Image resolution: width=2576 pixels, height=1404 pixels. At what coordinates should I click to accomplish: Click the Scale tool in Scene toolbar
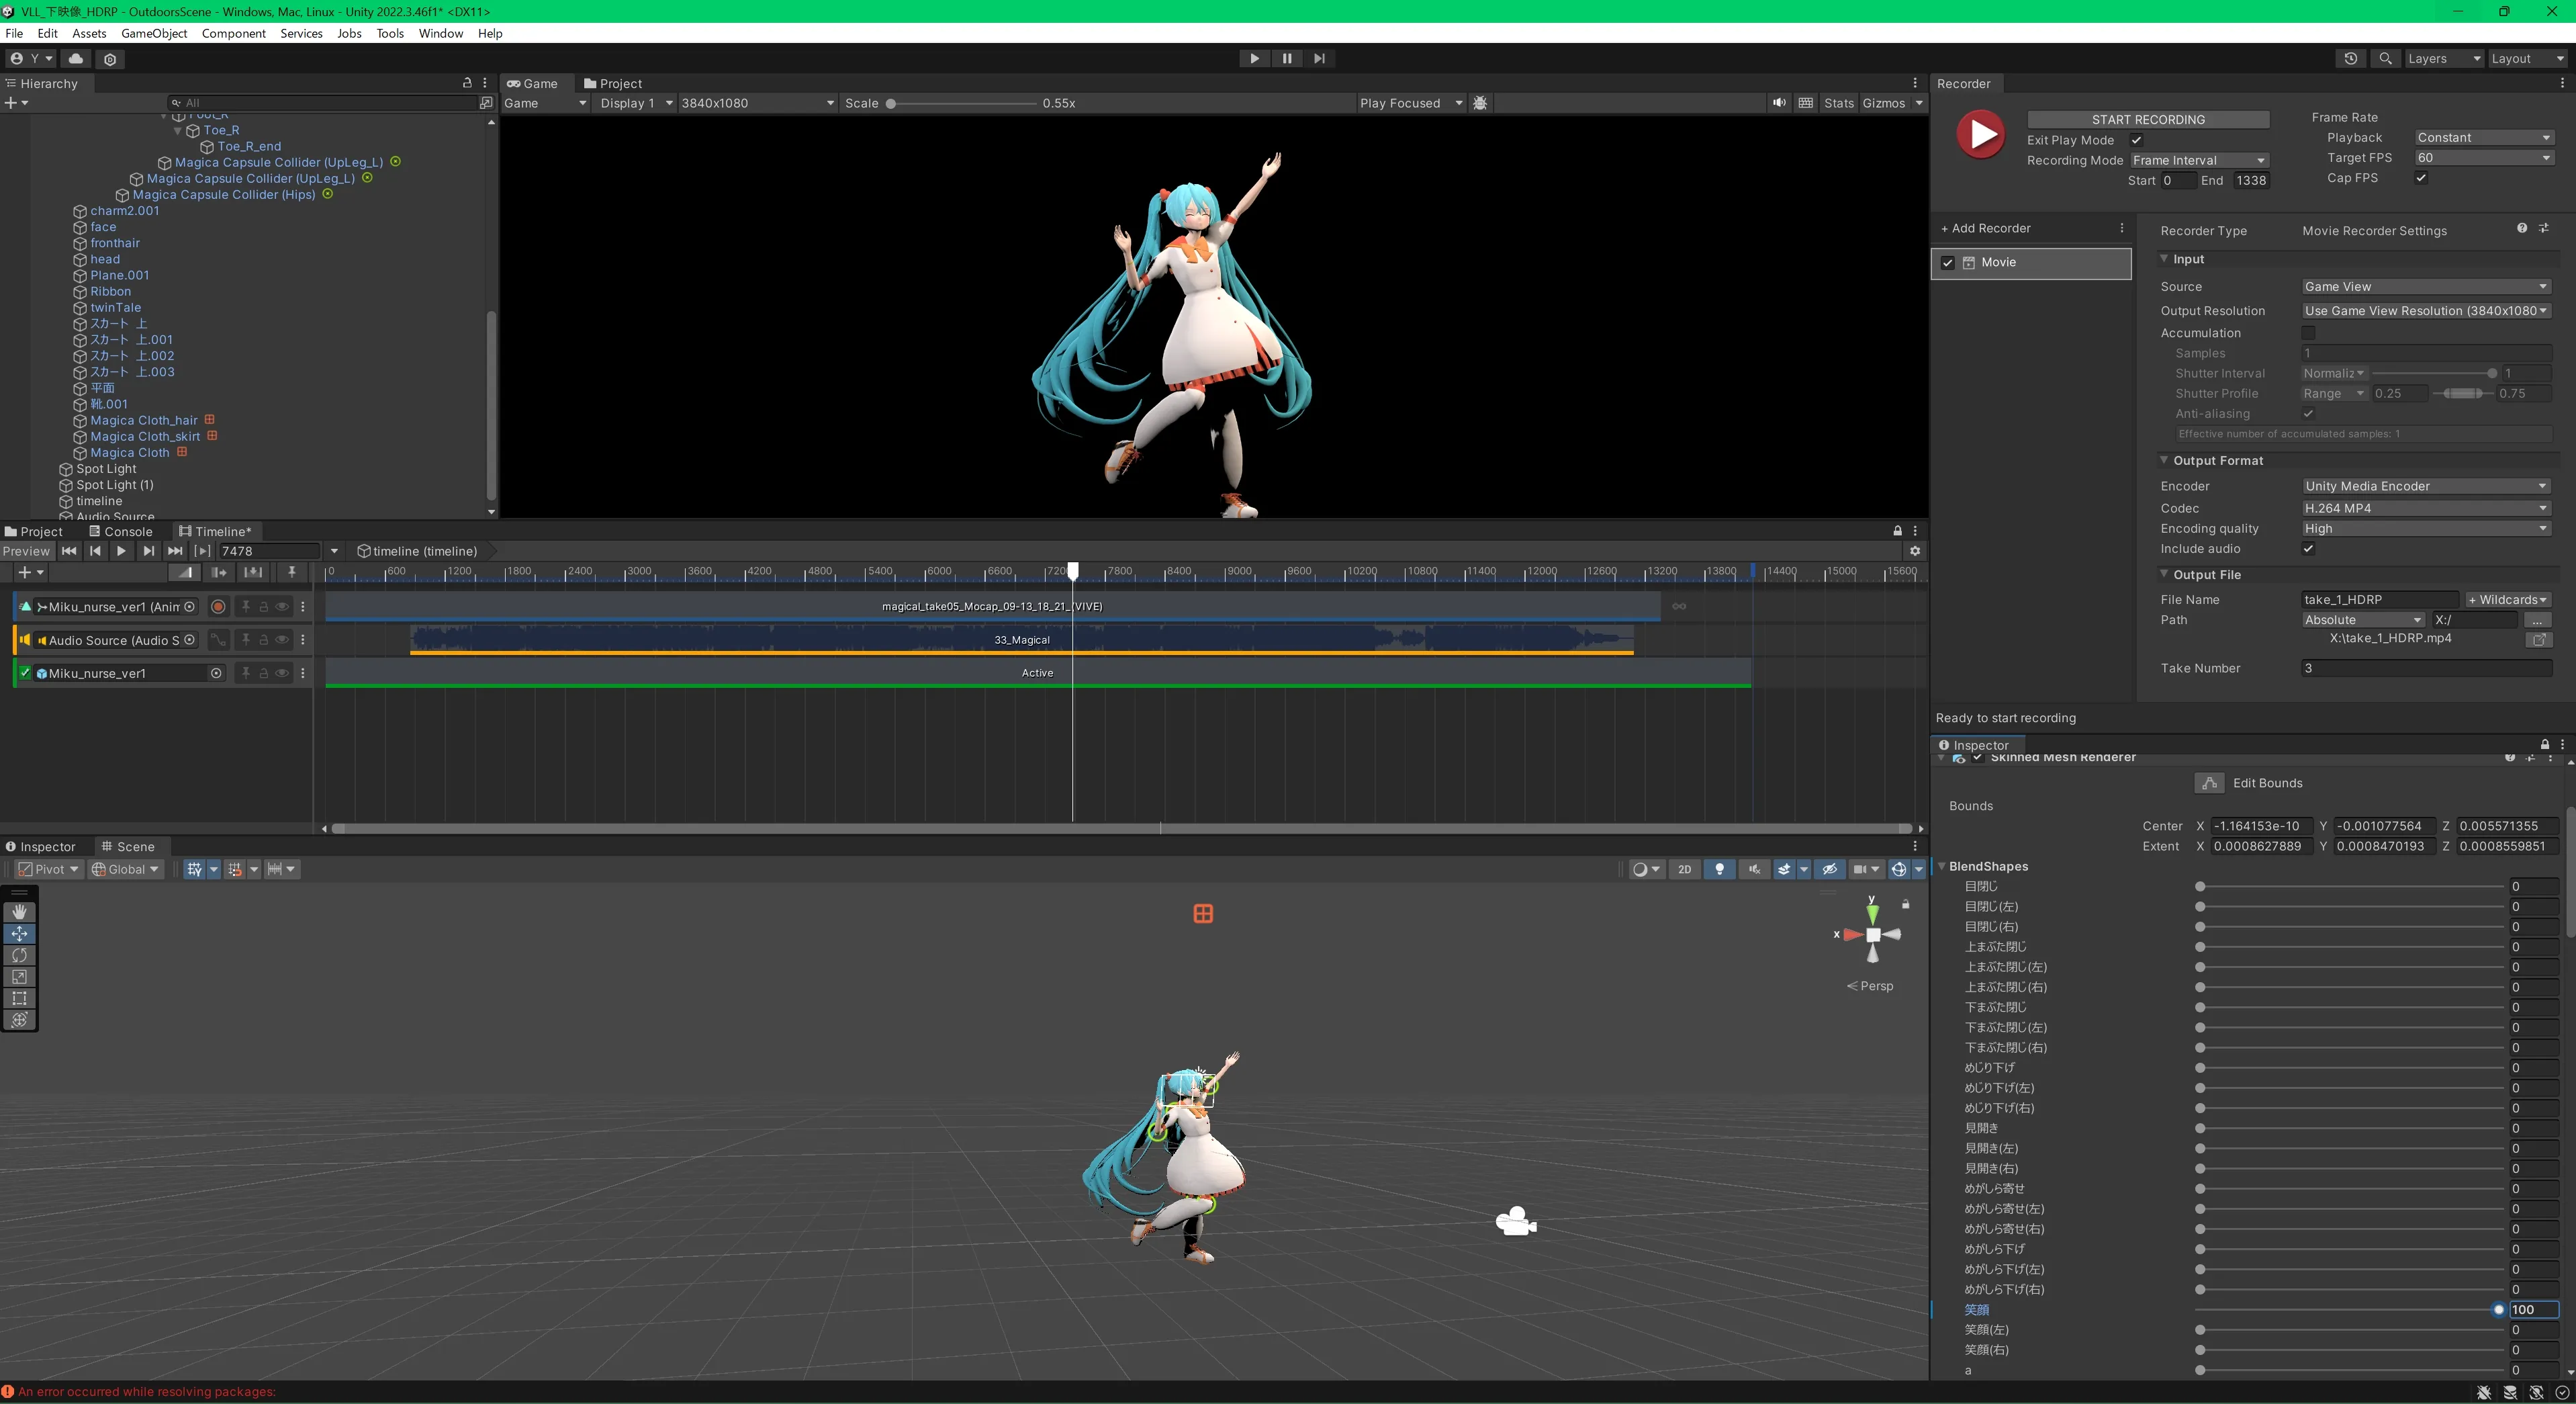click(x=19, y=977)
